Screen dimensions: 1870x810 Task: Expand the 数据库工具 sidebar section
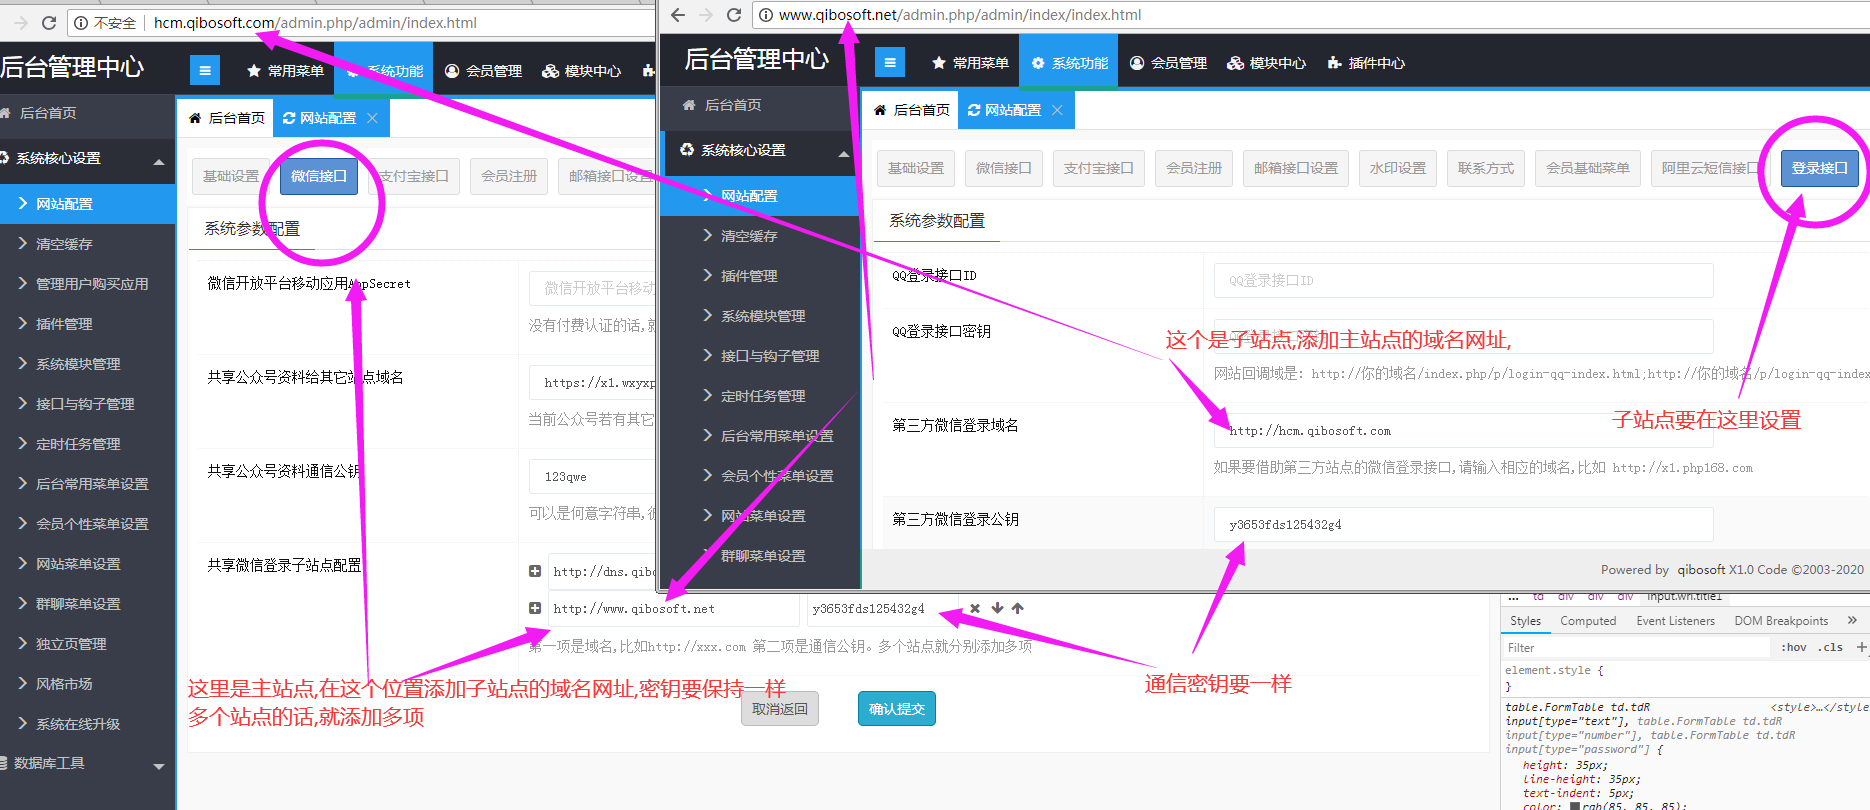point(158,766)
